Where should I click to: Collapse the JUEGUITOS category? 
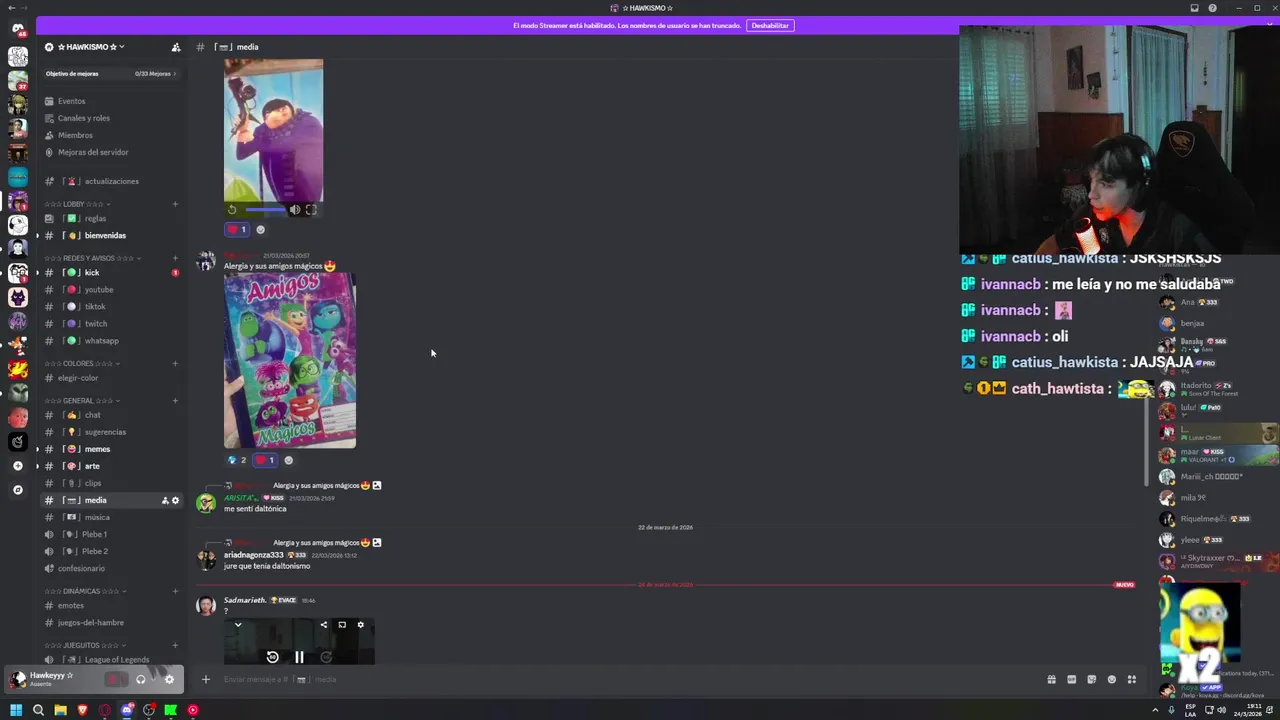click(x=87, y=645)
